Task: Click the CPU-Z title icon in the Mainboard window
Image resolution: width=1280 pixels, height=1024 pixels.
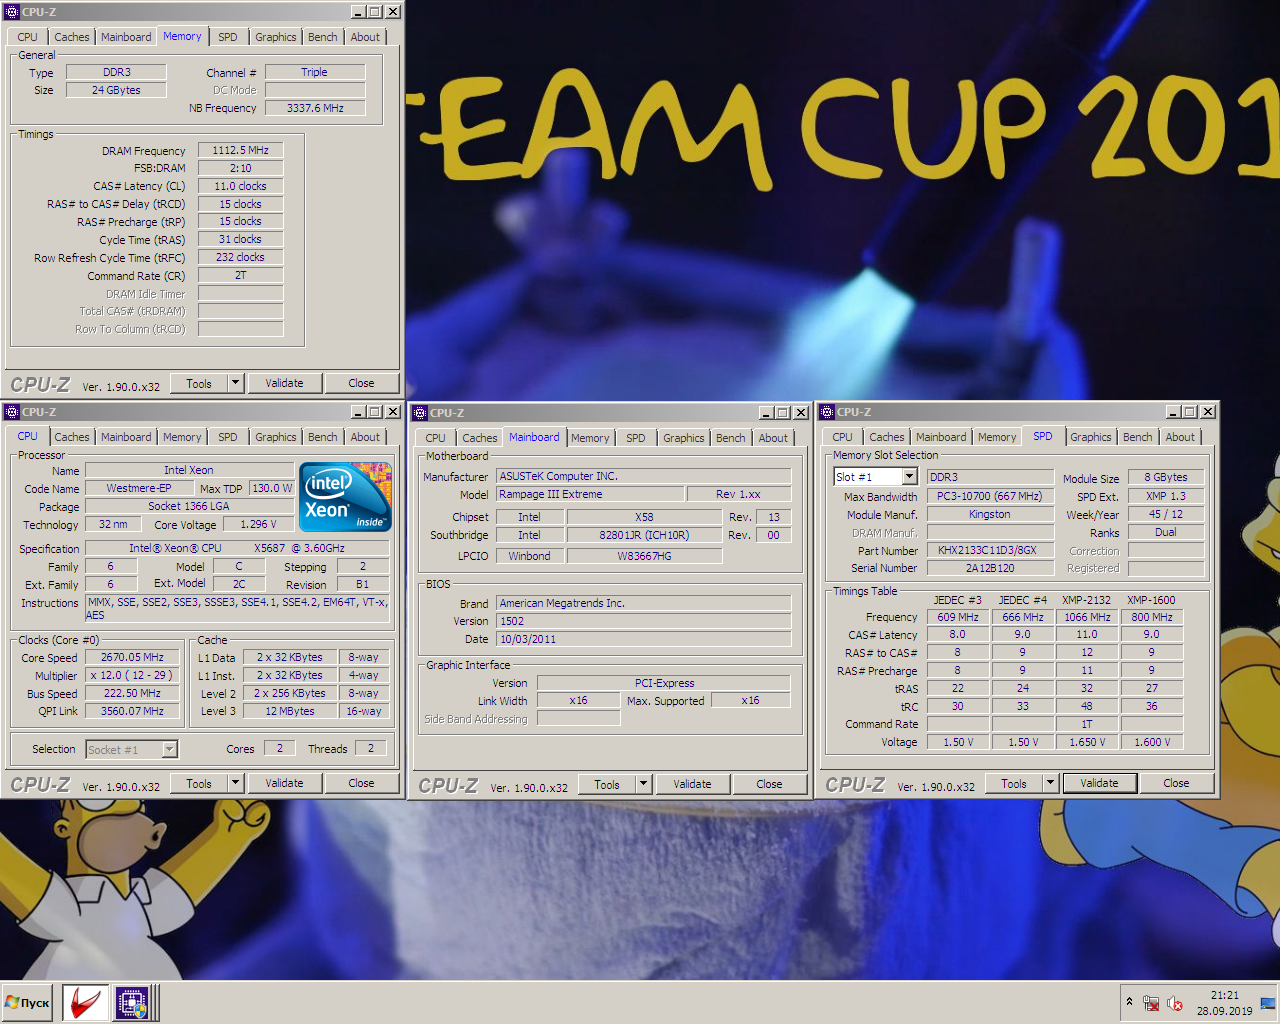Action: (420, 413)
